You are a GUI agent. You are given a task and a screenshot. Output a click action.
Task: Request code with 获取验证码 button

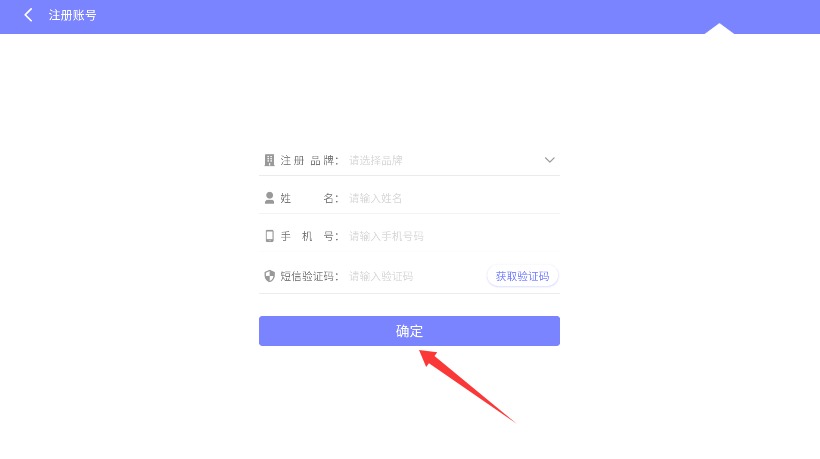point(522,276)
